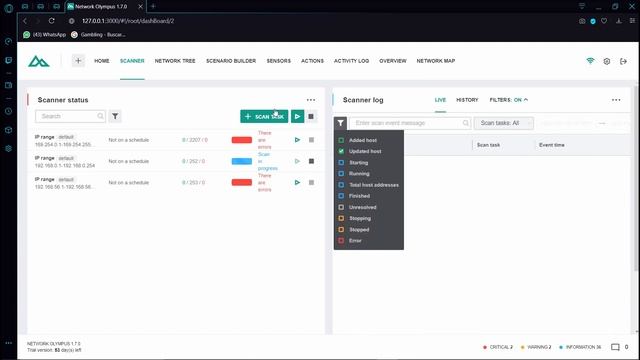Viewport: 640px width, 360px height.
Task: Open the notifications message icon in status bar
Action: click(x=615, y=347)
